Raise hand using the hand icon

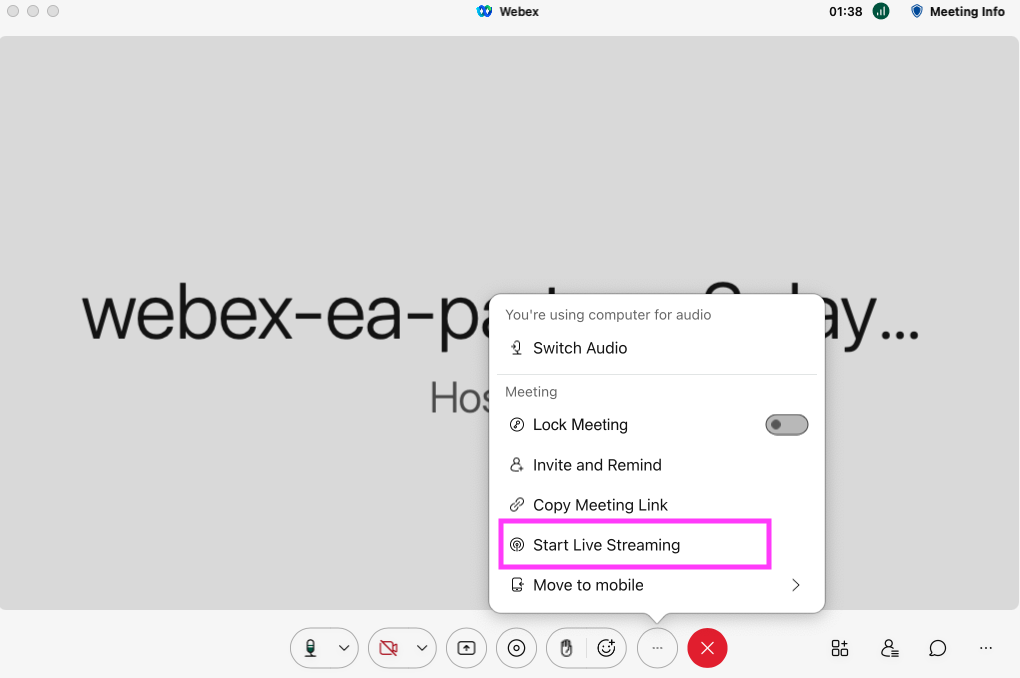(x=567, y=648)
